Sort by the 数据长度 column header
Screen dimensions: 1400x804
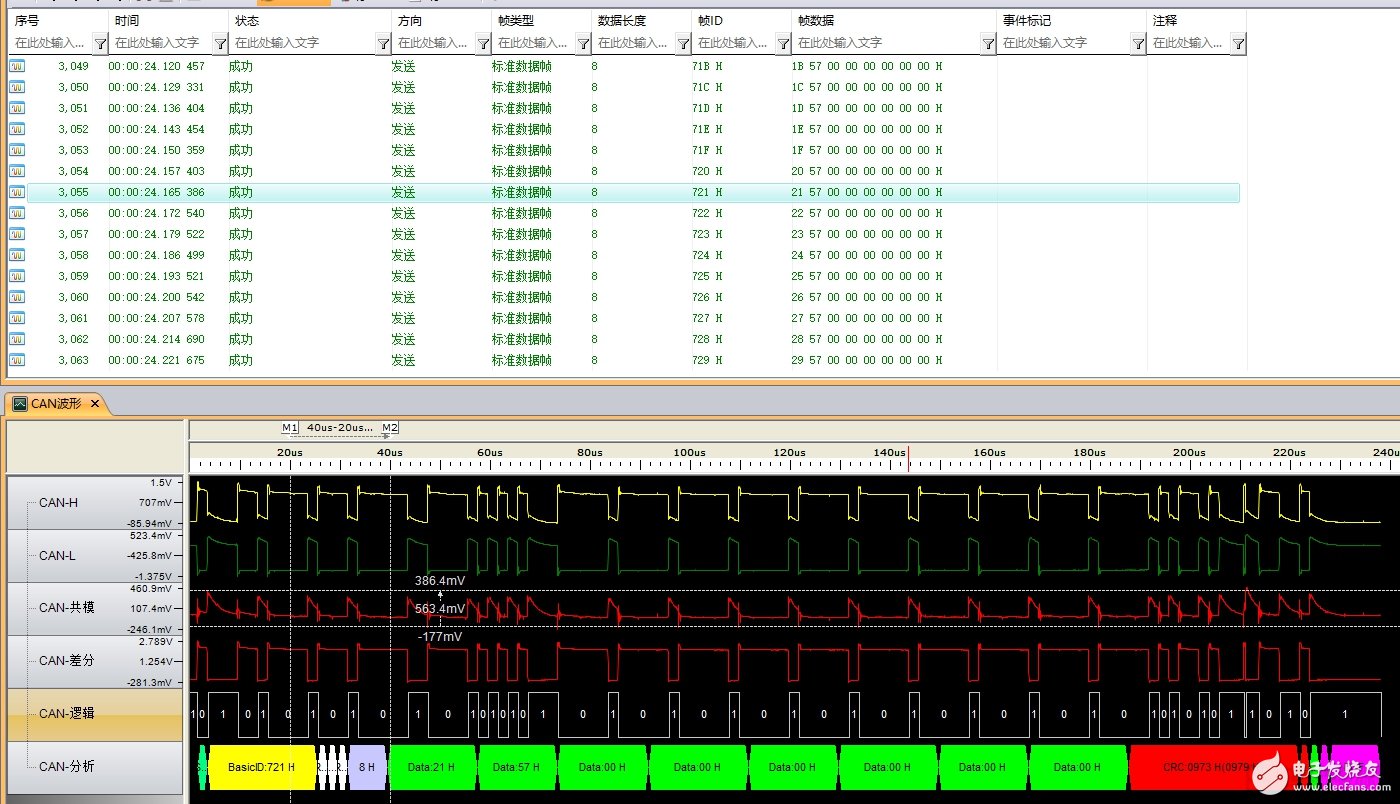pyautogui.click(x=621, y=20)
